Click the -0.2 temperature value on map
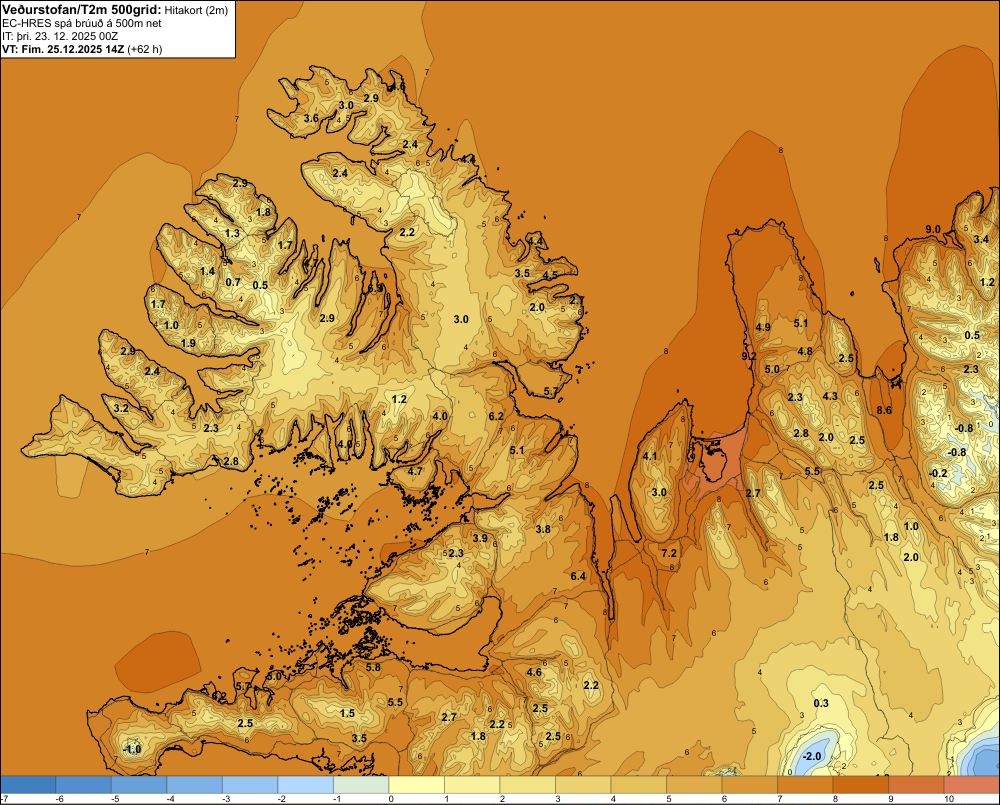Screen dimensions: 1000x805 coord(937,473)
